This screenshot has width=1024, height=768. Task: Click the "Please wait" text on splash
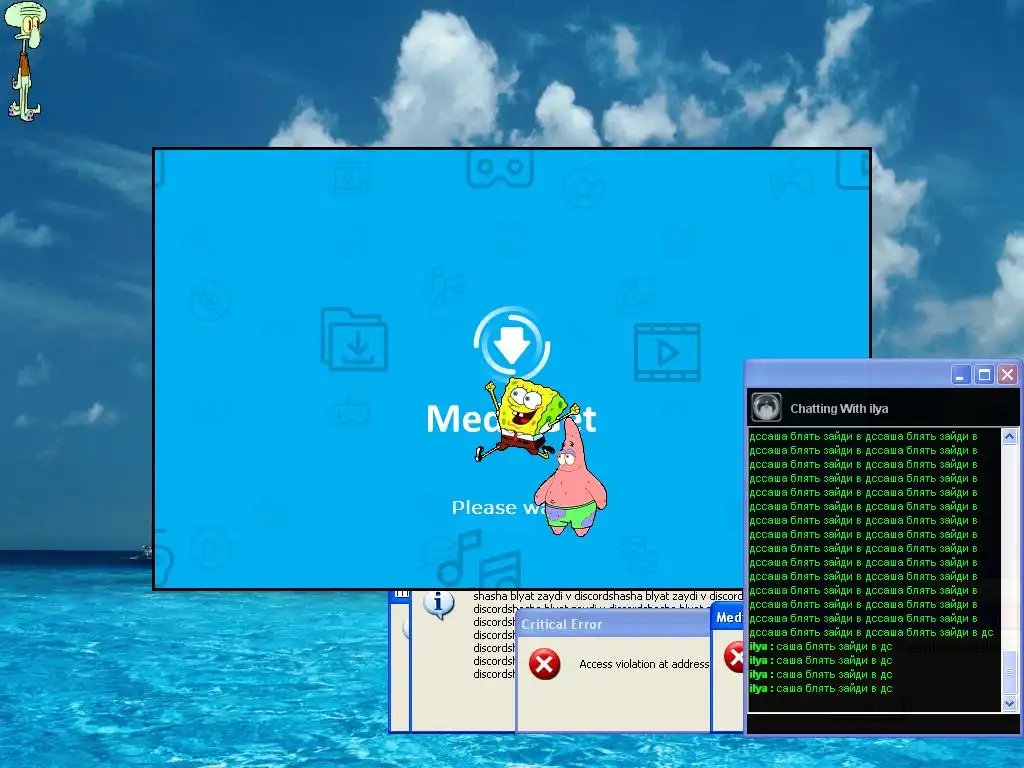pos(500,507)
